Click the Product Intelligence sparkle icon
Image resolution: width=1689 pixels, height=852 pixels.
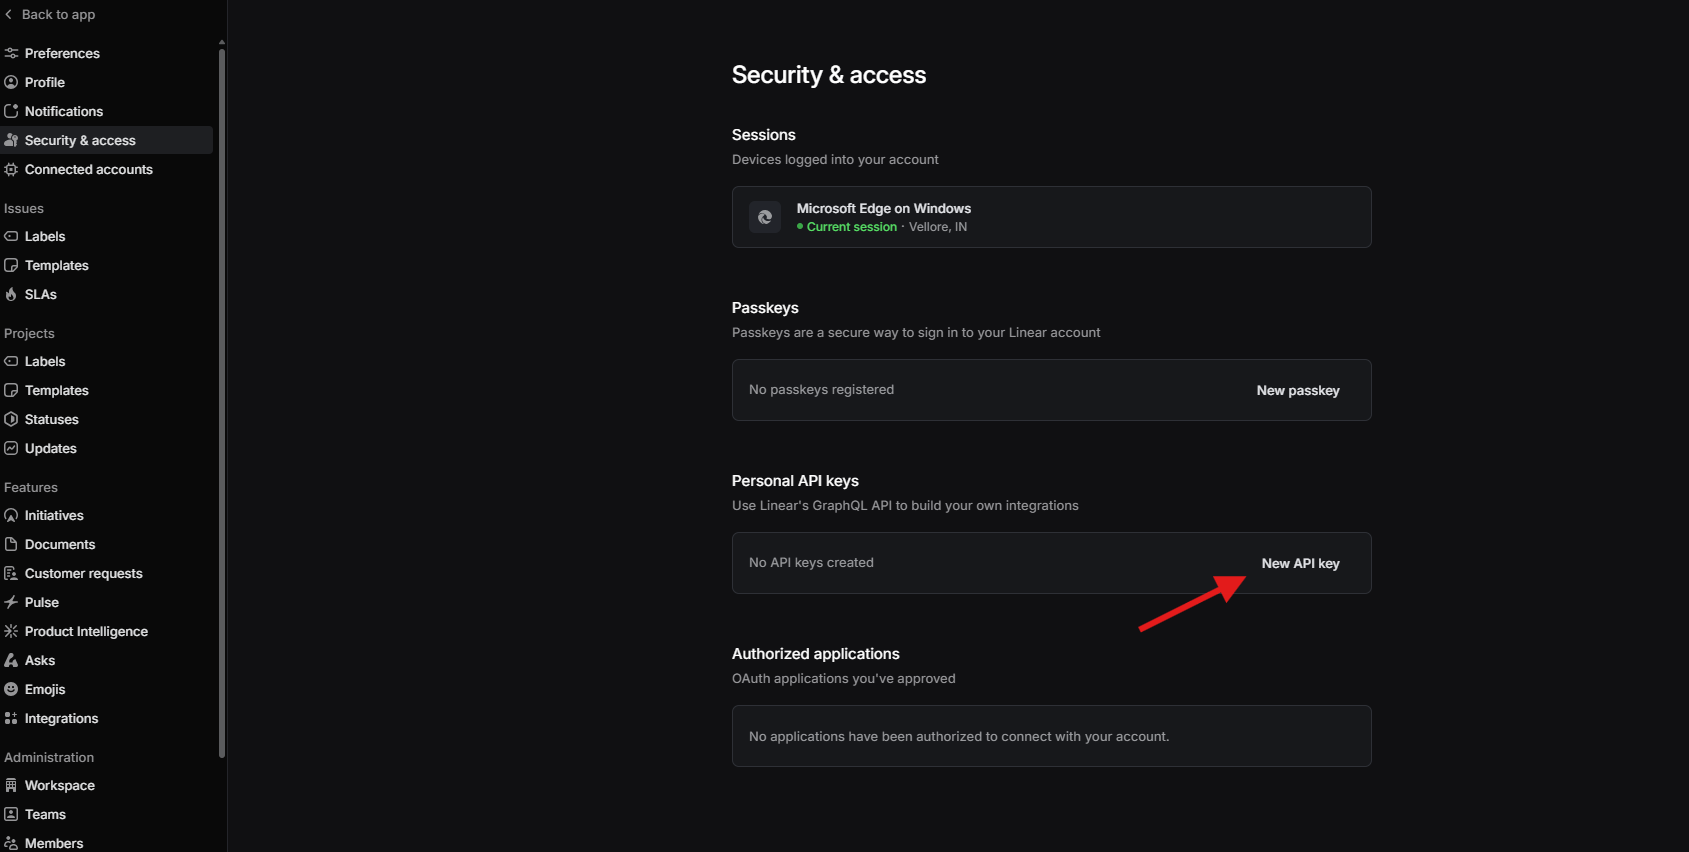[11, 631]
